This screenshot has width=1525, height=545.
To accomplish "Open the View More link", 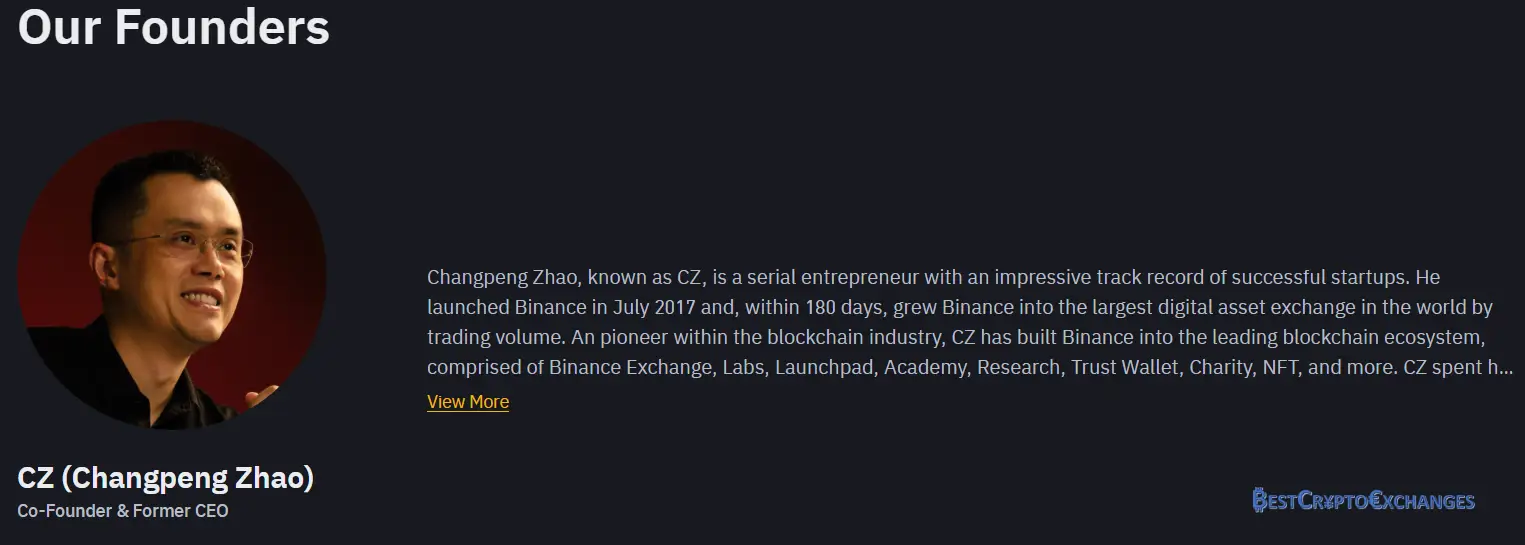I will (x=468, y=402).
